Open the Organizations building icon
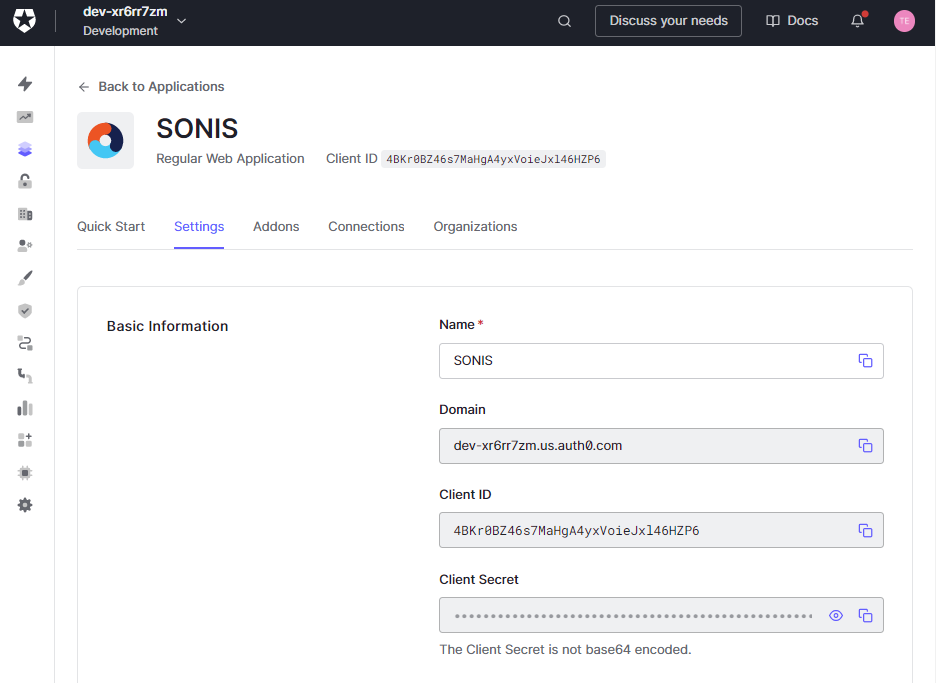 tap(25, 213)
